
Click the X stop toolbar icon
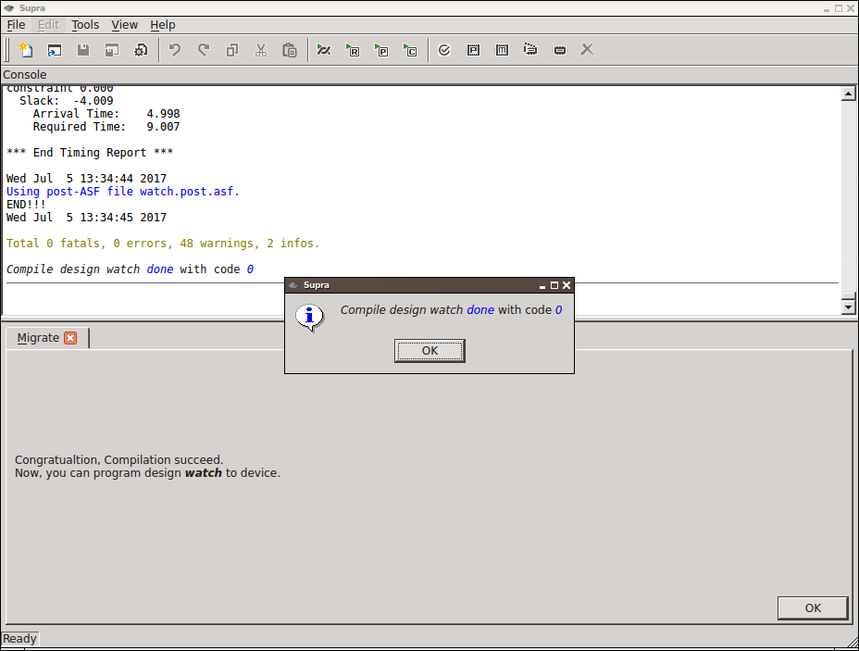tap(587, 50)
